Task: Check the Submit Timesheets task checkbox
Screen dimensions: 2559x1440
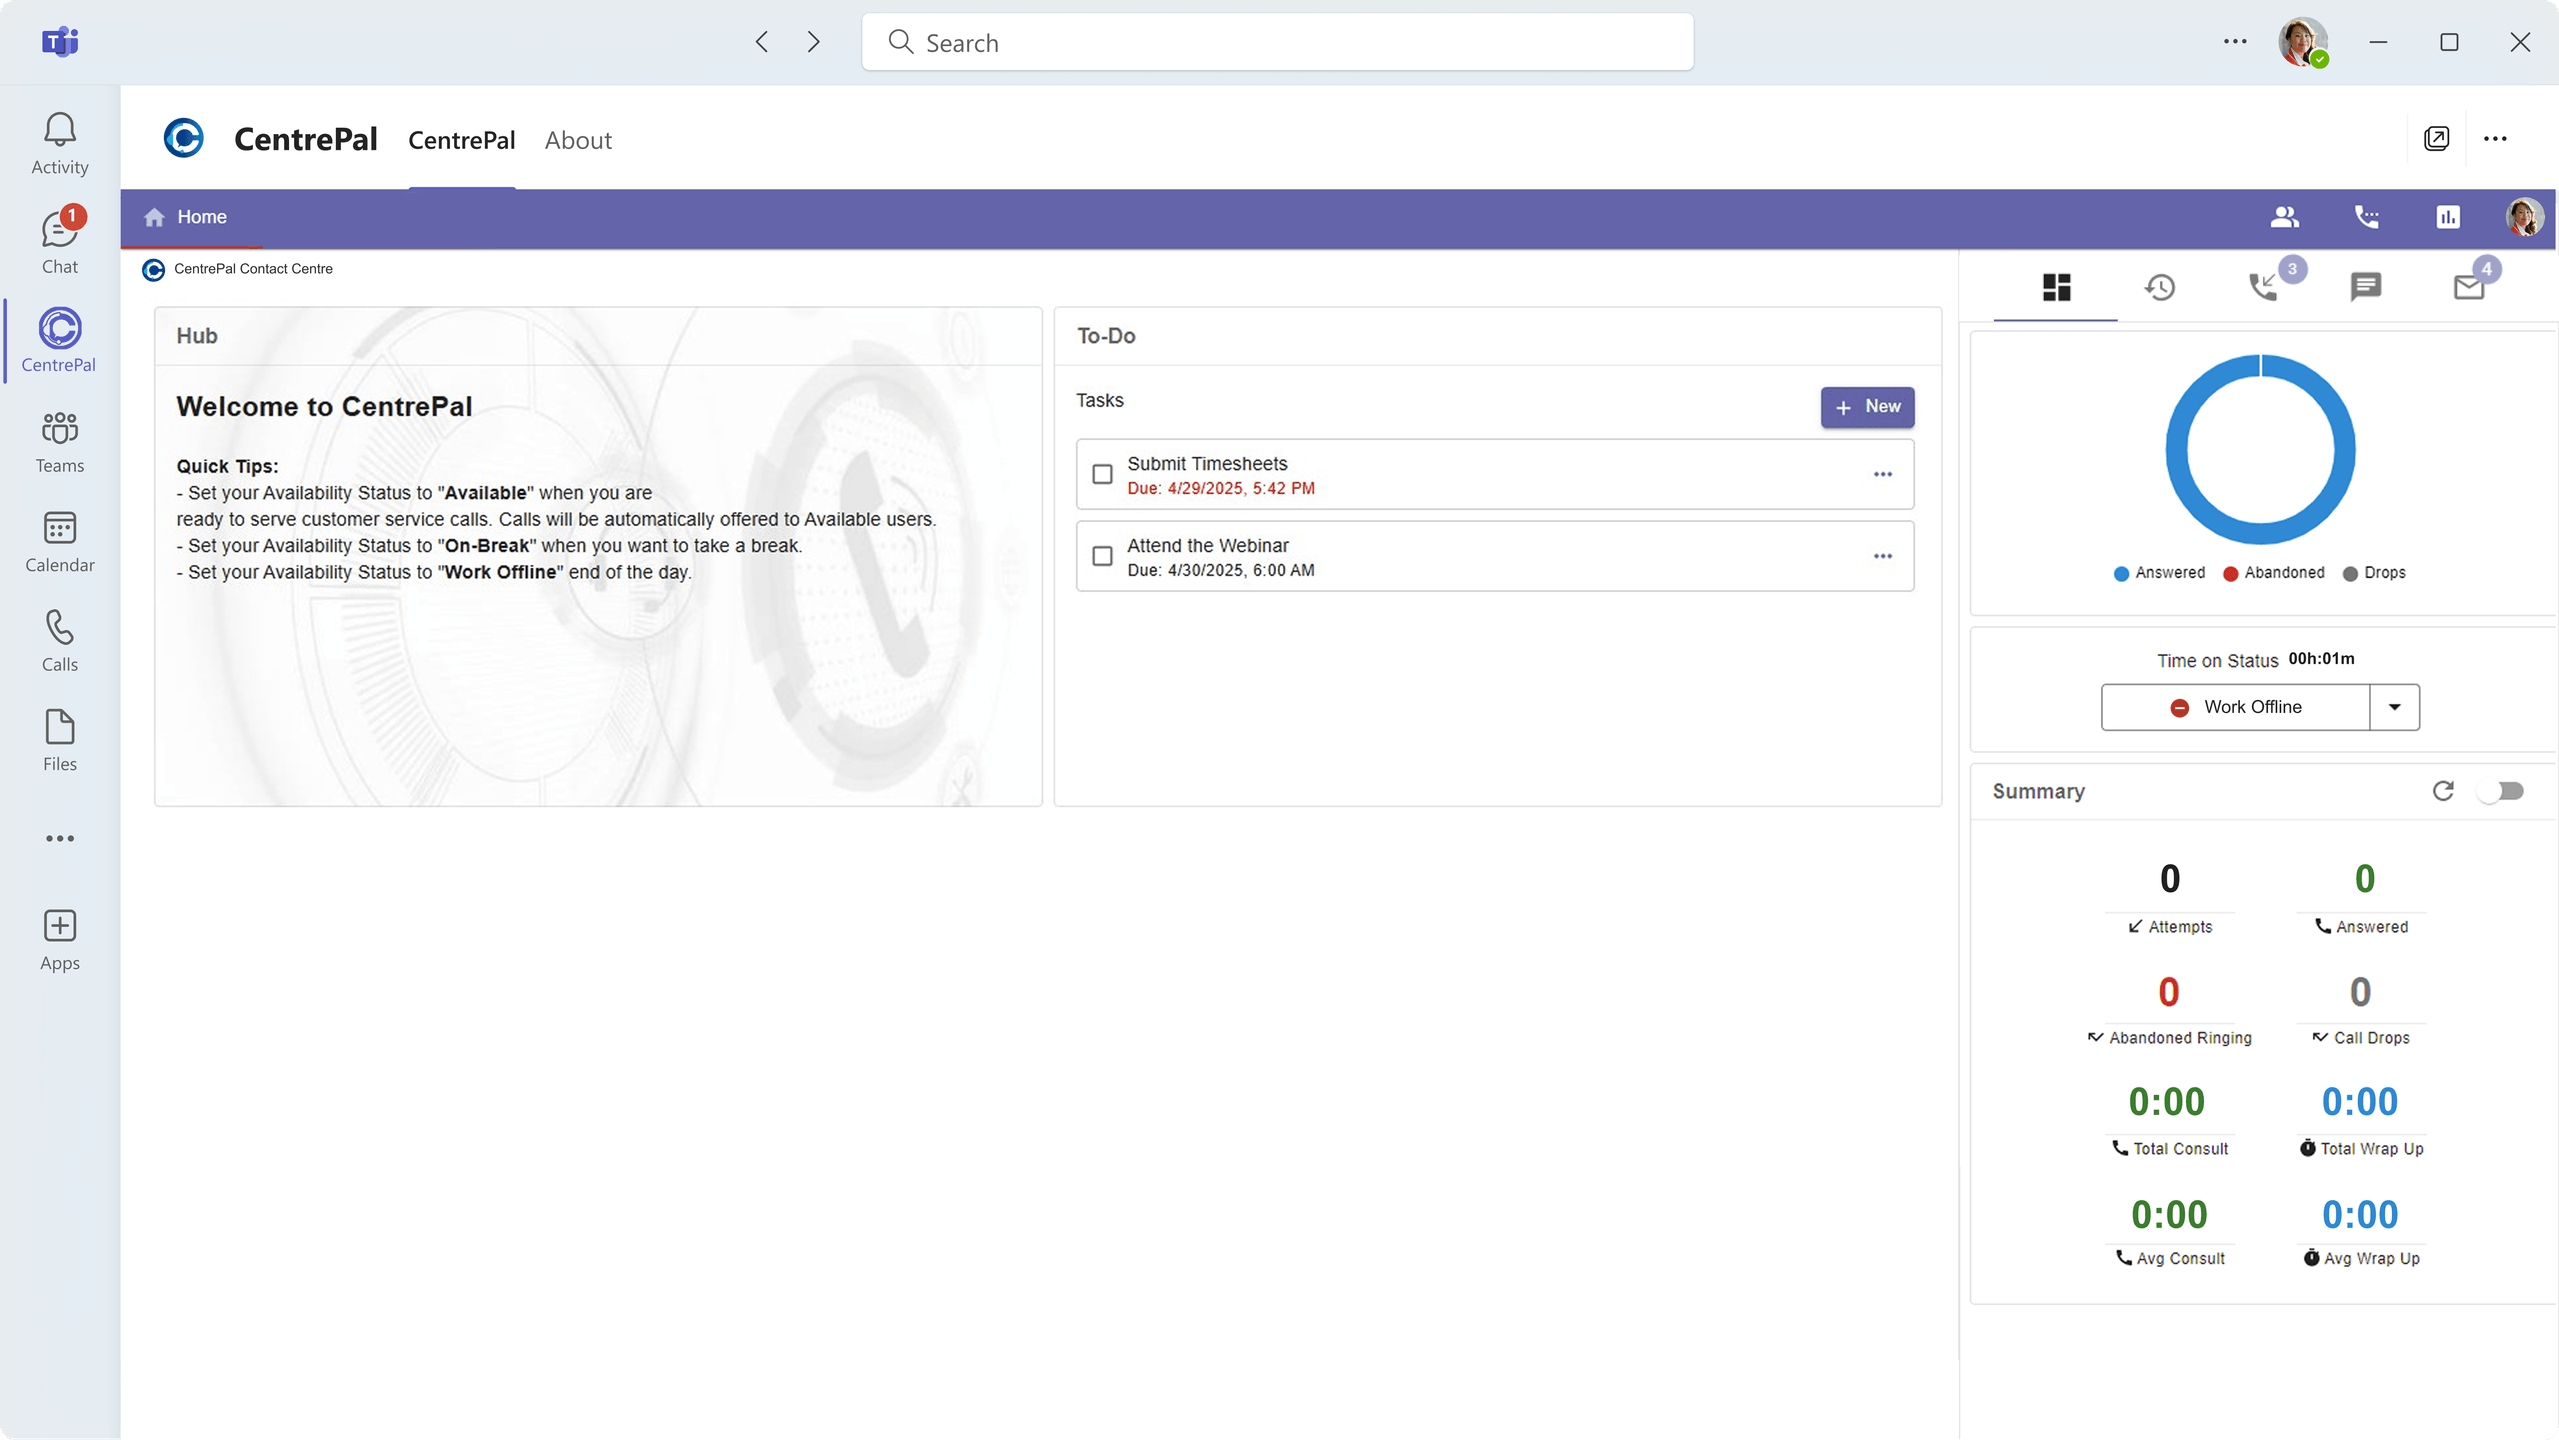Action: pos(1102,475)
